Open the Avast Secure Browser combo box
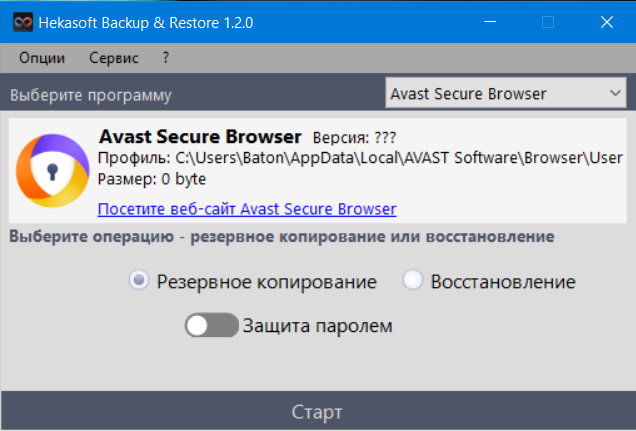This screenshot has width=636, height=431. click(505, 93)
